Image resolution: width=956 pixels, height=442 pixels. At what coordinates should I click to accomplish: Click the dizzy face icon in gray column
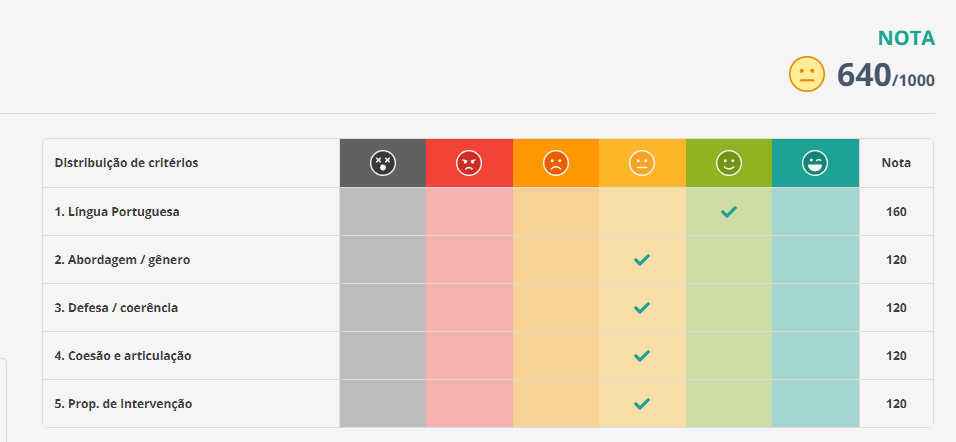point(382,163)
